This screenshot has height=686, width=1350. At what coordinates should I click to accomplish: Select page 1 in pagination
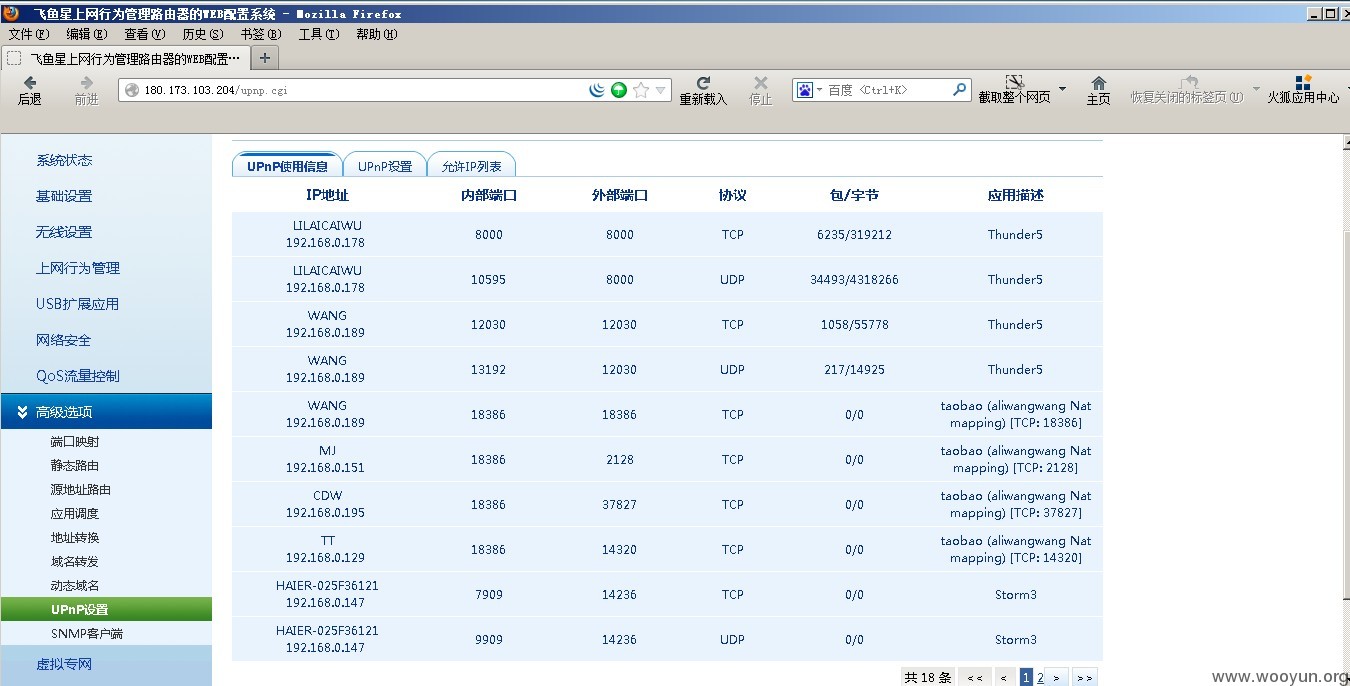pos(1026,677)
